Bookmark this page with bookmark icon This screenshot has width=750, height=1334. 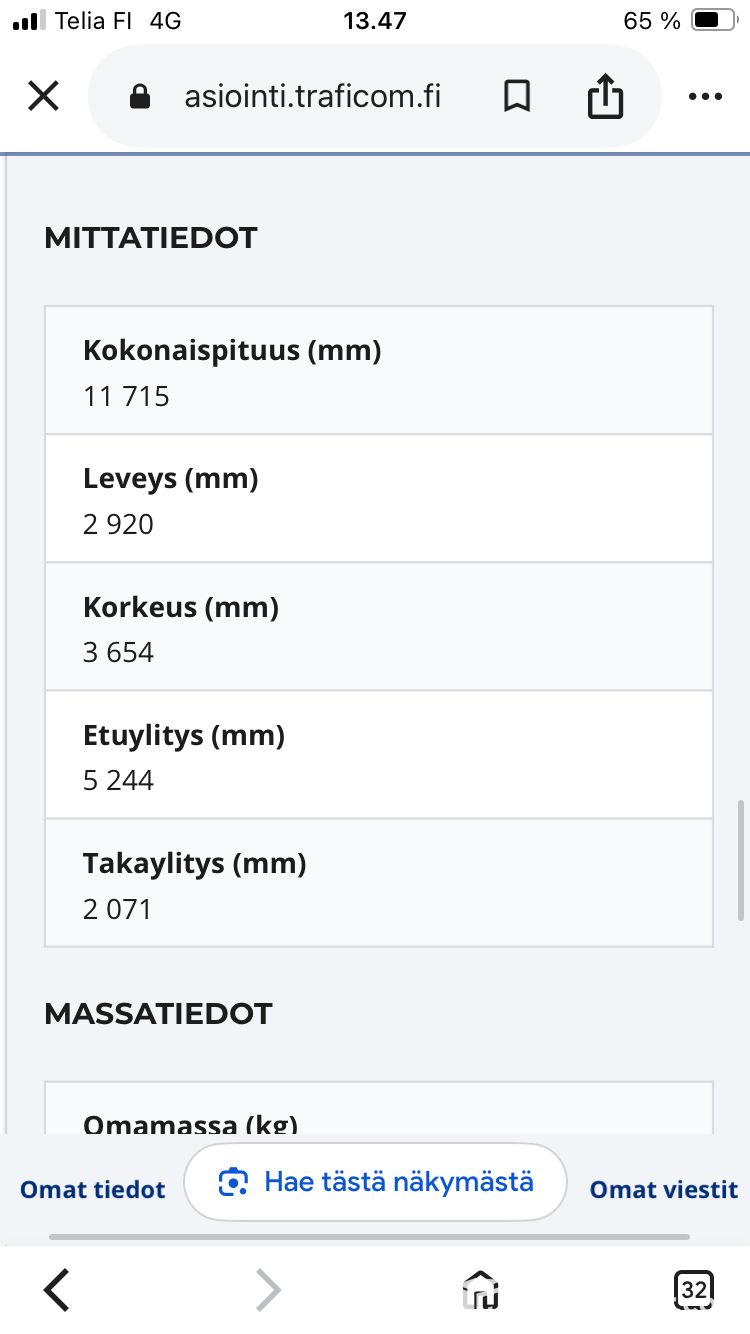(x=516, y=97)
